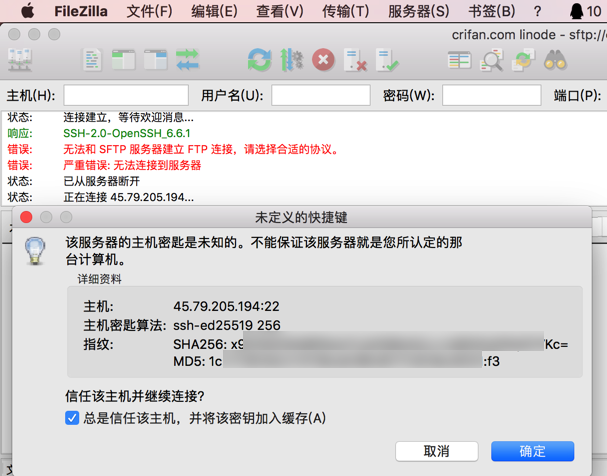607x476 pixels.
Task: Open QQ penguin menu bar icon
Action: pyautogui.click(x=576, y=11)
